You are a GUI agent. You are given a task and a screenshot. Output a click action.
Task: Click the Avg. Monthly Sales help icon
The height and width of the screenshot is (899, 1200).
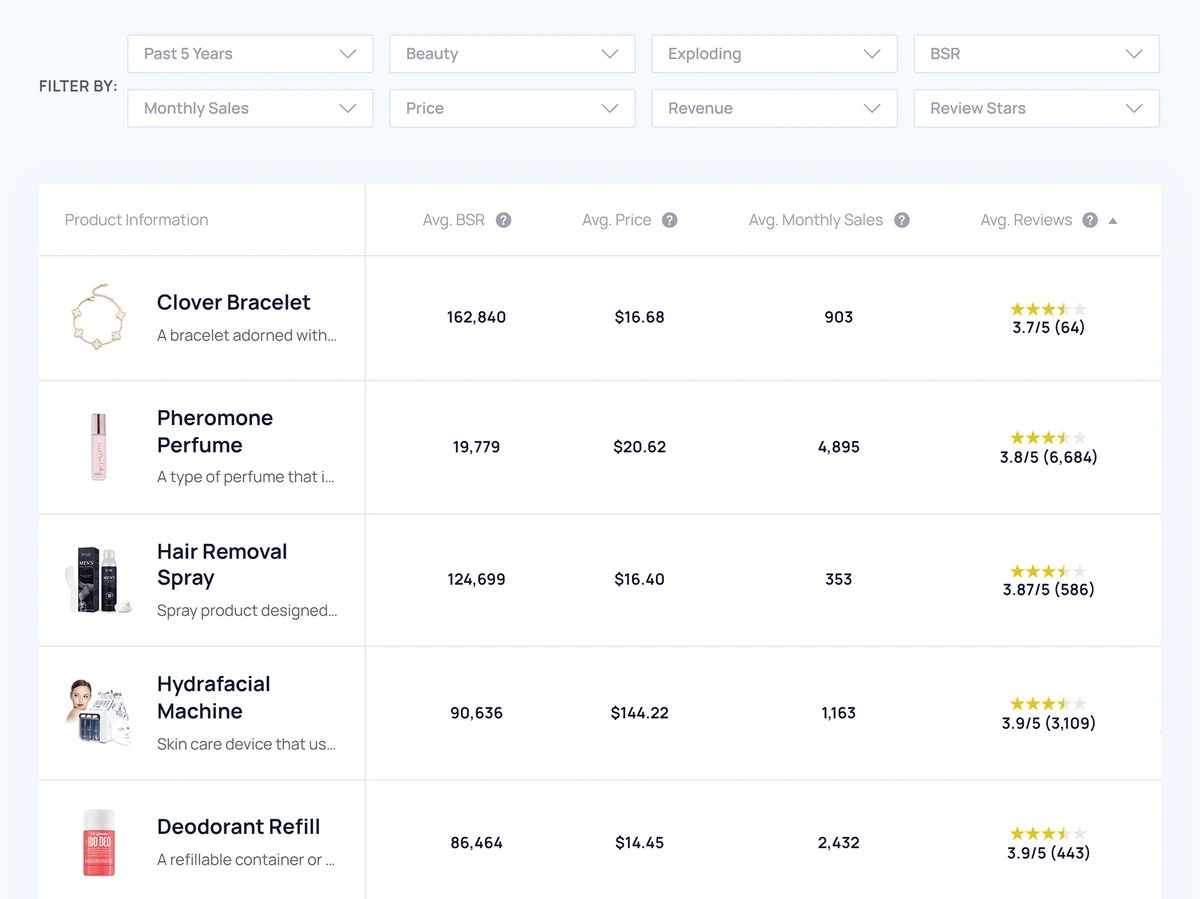901,220
